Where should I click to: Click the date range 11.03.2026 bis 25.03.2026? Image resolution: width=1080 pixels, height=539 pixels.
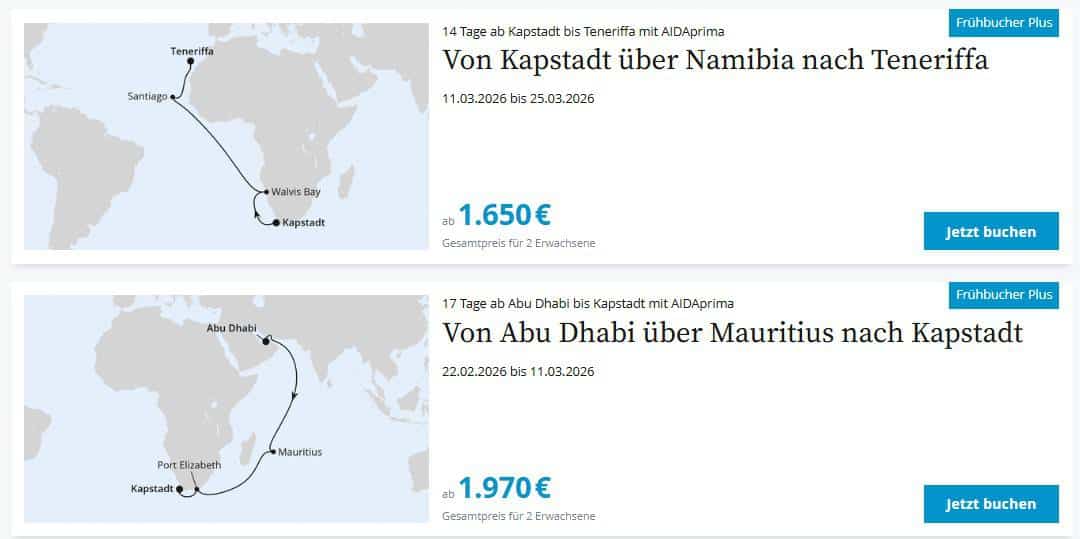pos(518,99)
